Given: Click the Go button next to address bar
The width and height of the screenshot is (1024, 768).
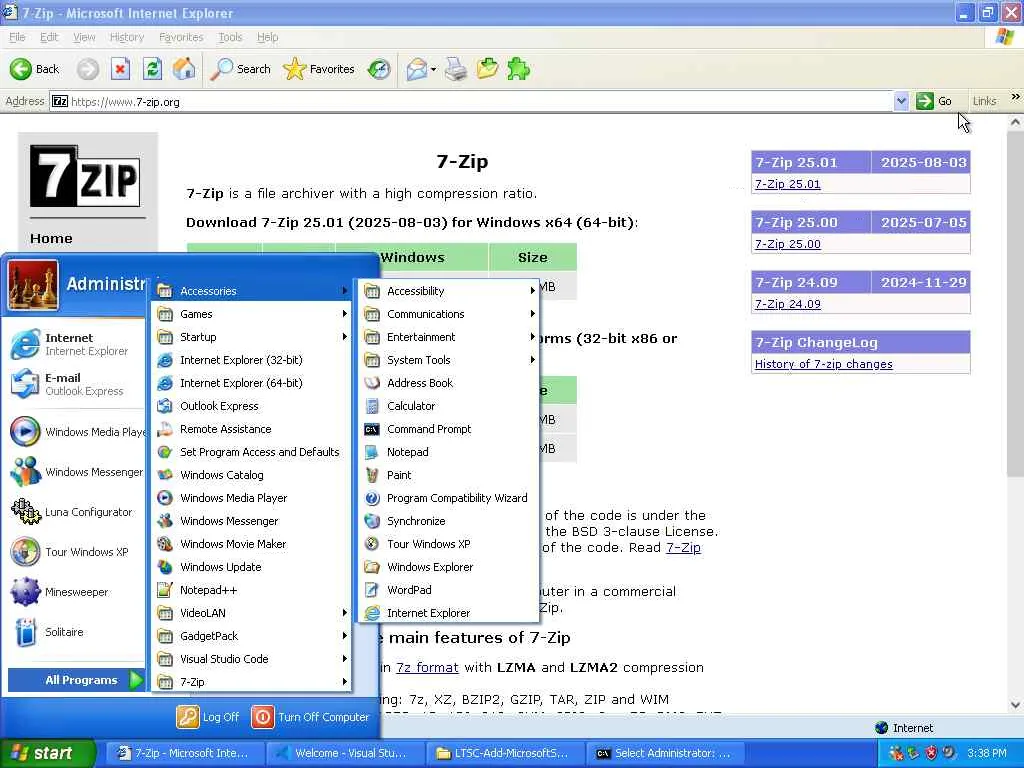Looking at the screenshot, I should point(934,101).
